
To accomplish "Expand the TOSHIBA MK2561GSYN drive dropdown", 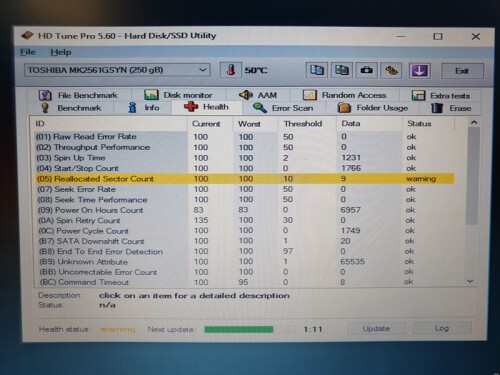I will pos(117,70).
